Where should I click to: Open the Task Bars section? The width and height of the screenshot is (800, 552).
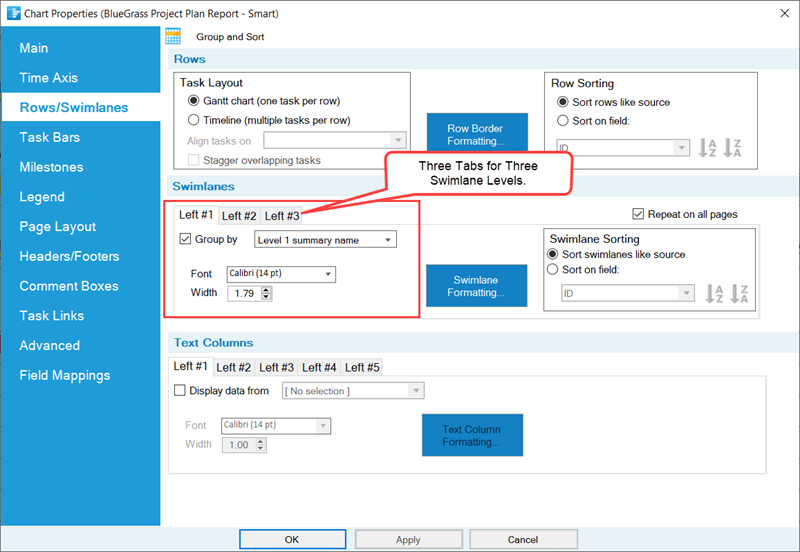49,137
